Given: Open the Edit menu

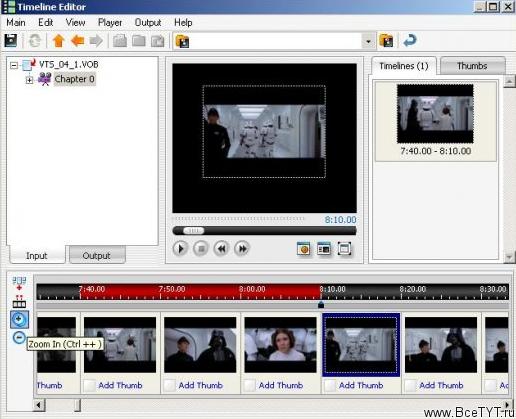Looking at the screenshot, I should [x=46, y=22].
